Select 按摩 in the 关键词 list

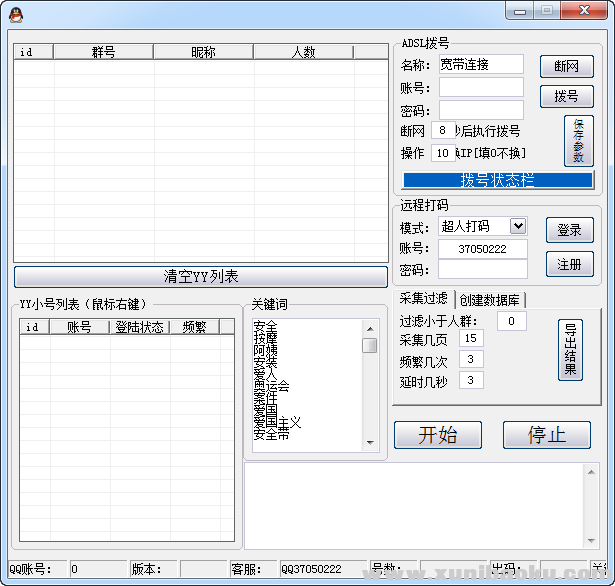(x=266, y=340)
